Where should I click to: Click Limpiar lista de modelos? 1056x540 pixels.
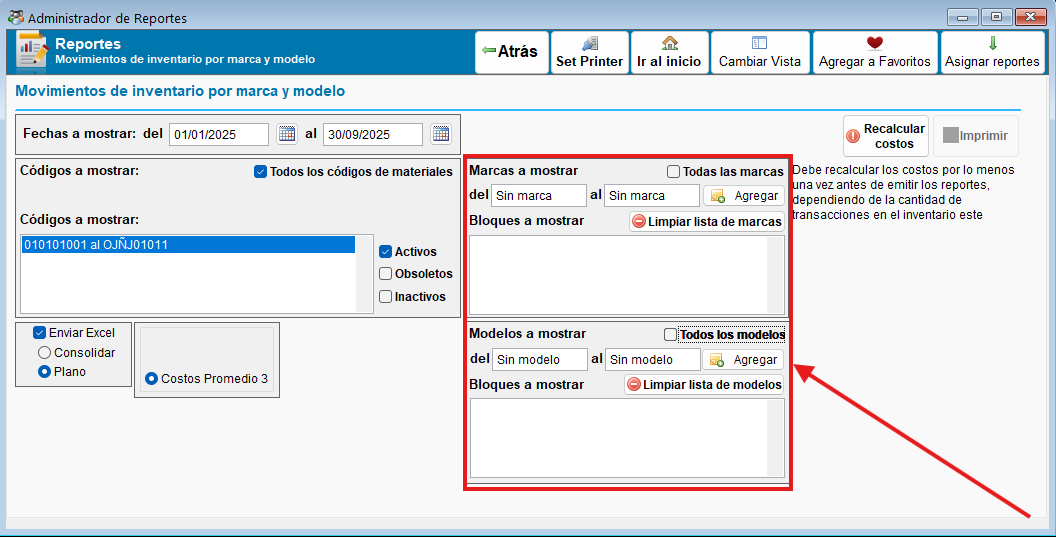(704, 384)
